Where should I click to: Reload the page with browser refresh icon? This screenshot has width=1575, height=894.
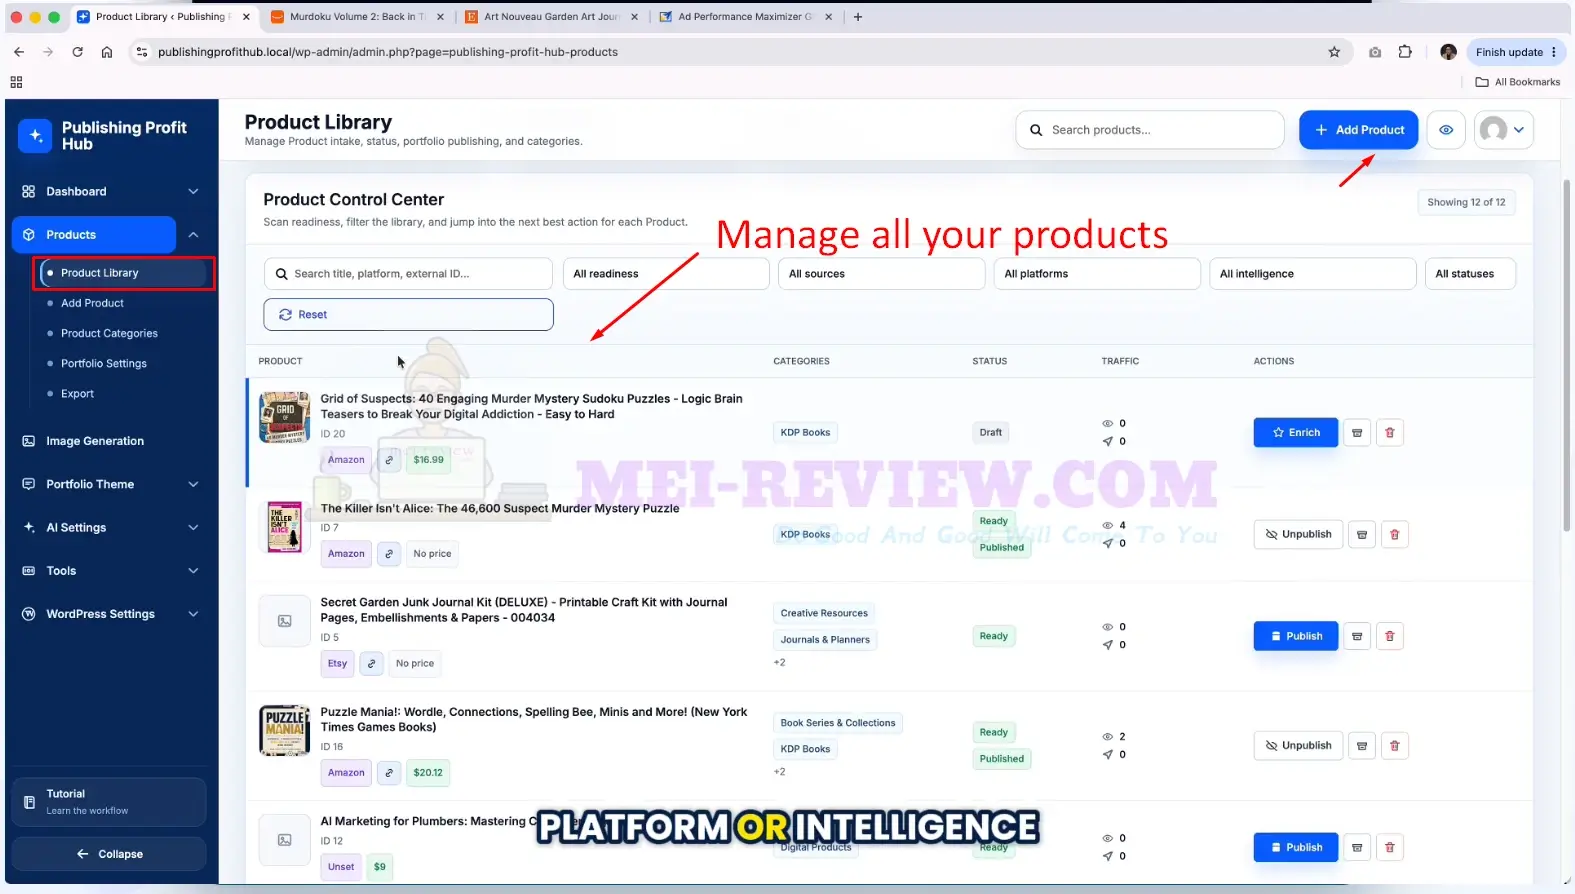pyautogui.click(x=77, y=52)
